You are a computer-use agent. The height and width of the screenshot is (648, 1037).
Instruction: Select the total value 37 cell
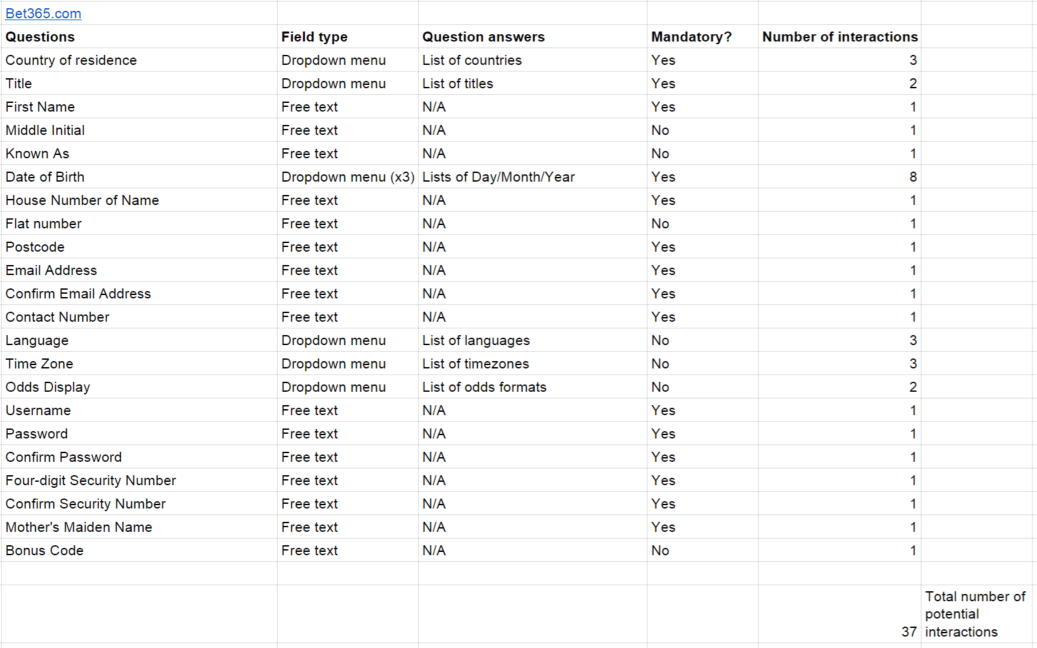coord(908,632)
